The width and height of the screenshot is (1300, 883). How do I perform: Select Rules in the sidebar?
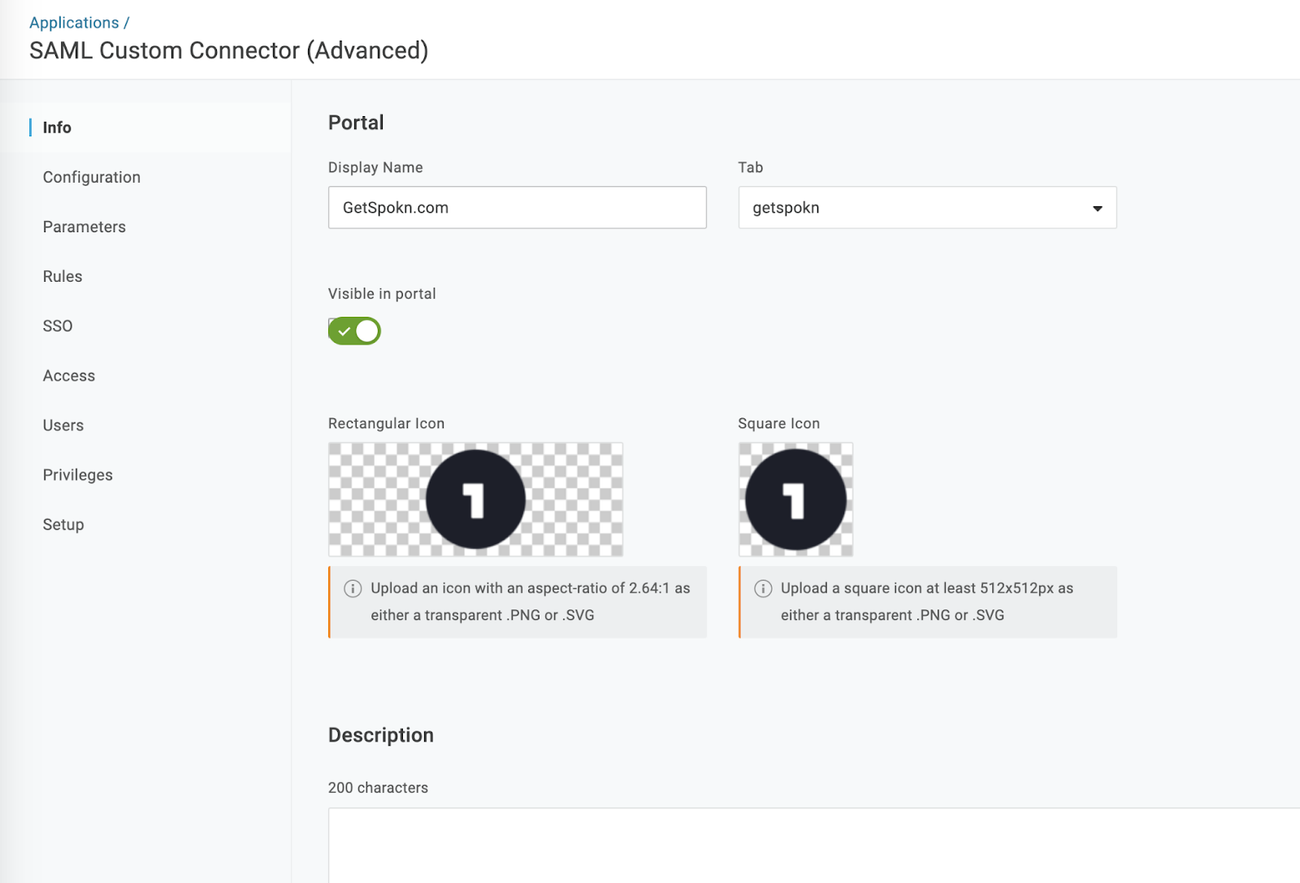[62, 276]
